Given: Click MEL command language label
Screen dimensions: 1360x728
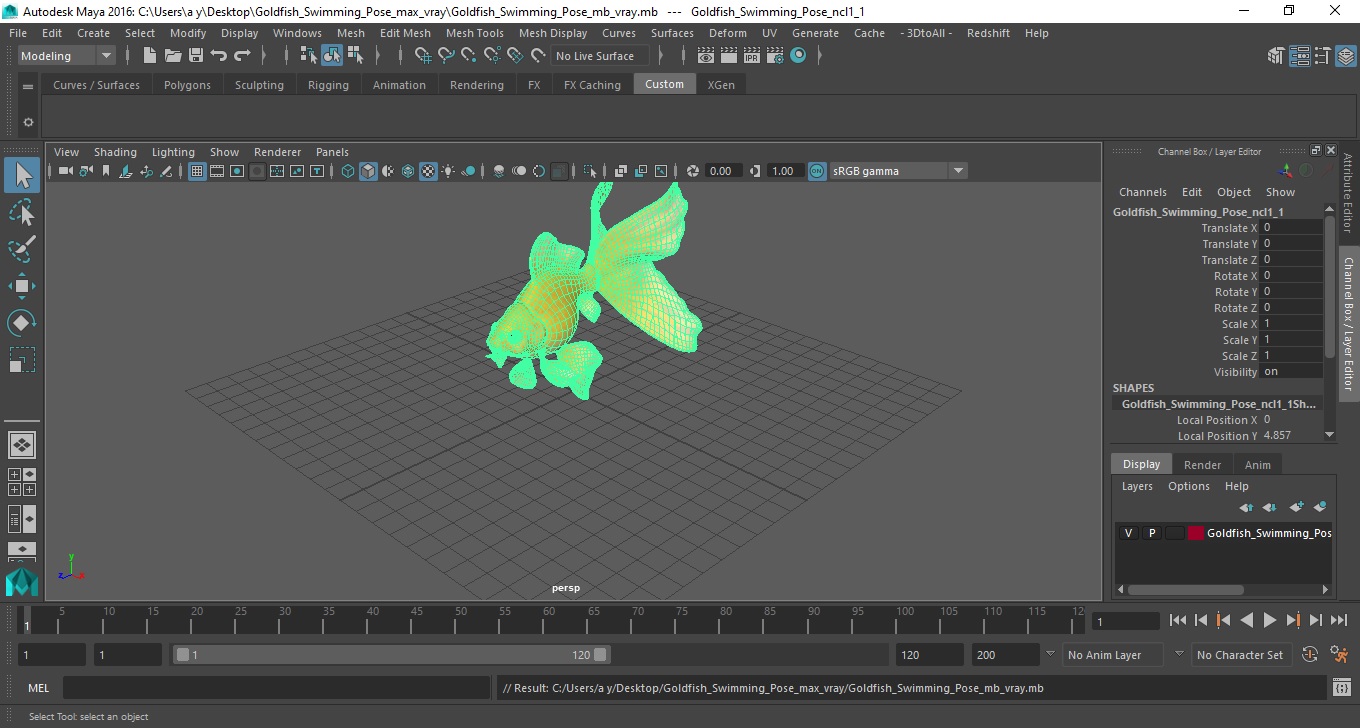Looking at the screenshot, I should click(x=39, y=688).
